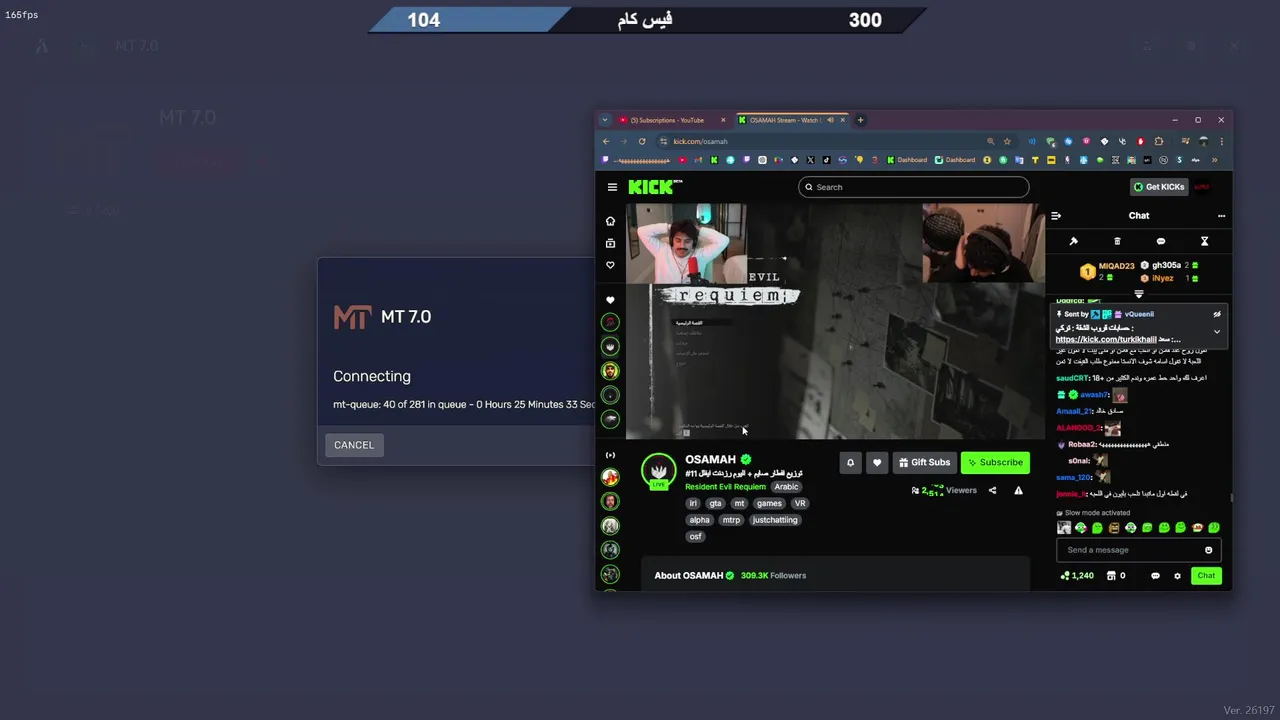Open a new Chrome tab
This screenshot has width=1280, height=720.
(x=860, y=120)
